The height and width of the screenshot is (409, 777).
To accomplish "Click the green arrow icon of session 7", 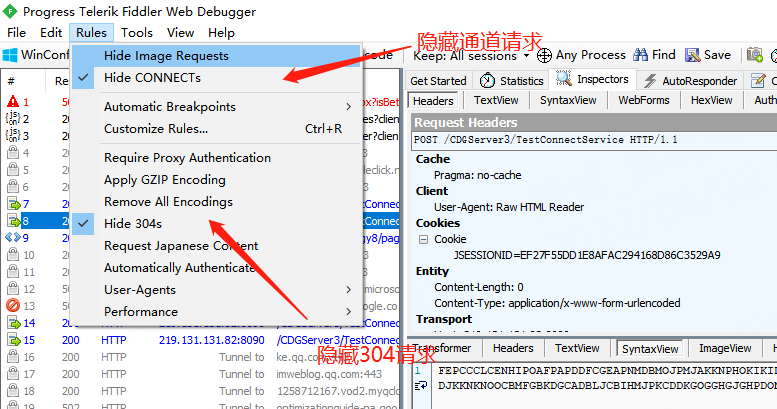I will [x=13, y=204].
